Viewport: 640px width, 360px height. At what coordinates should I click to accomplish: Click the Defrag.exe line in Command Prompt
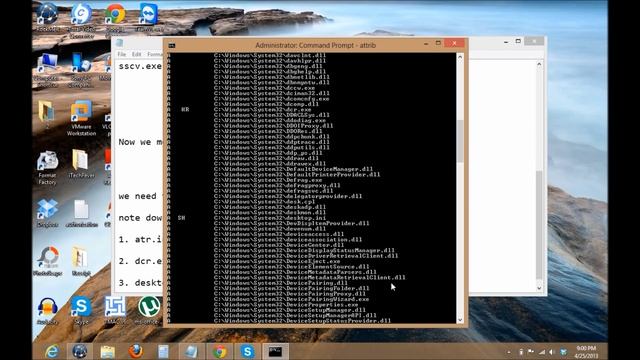tap(268, 180)
